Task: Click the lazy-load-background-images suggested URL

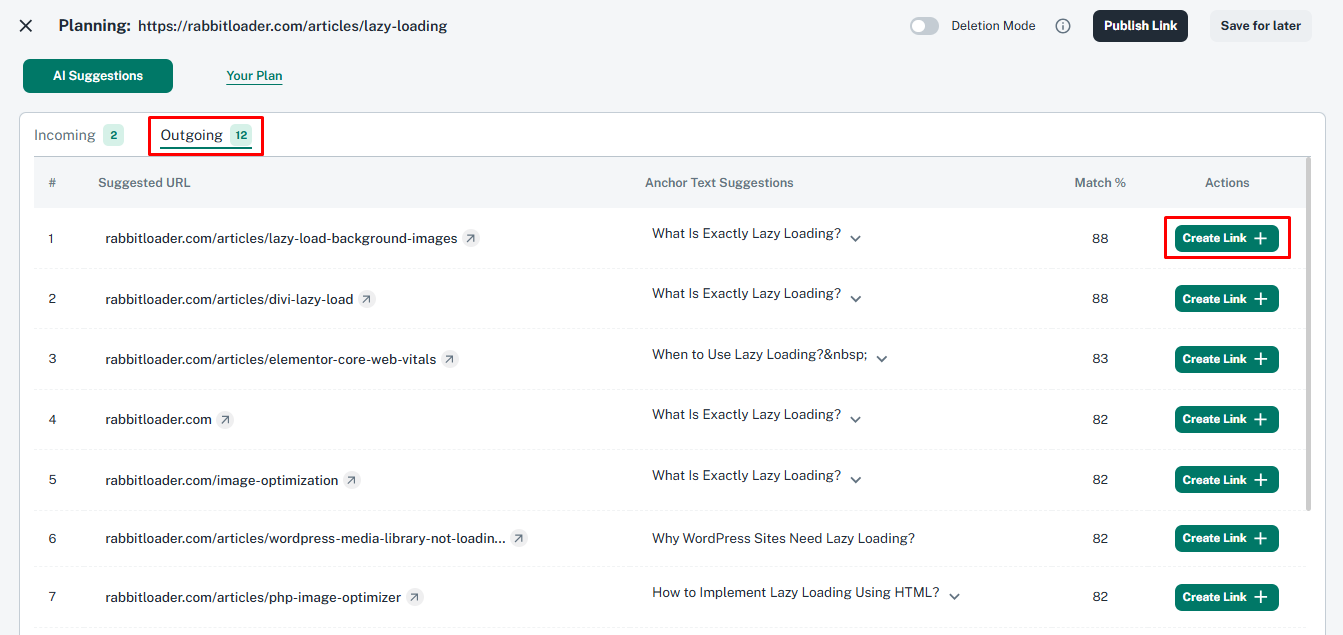Action: tap(281, 239)
